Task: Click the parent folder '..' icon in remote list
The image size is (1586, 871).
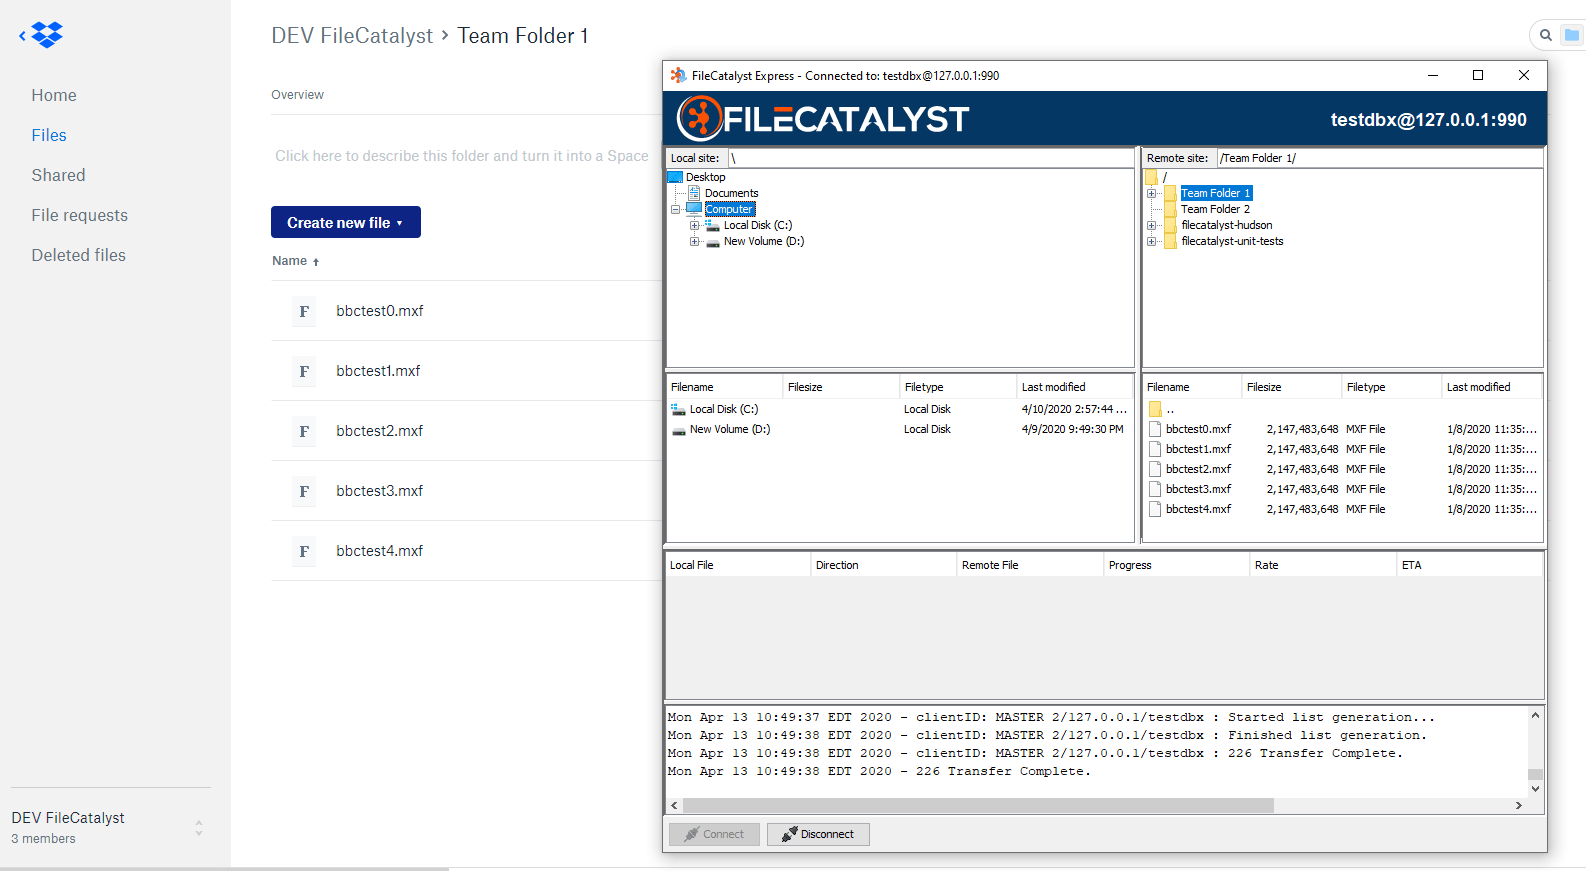Action: 1155,409
